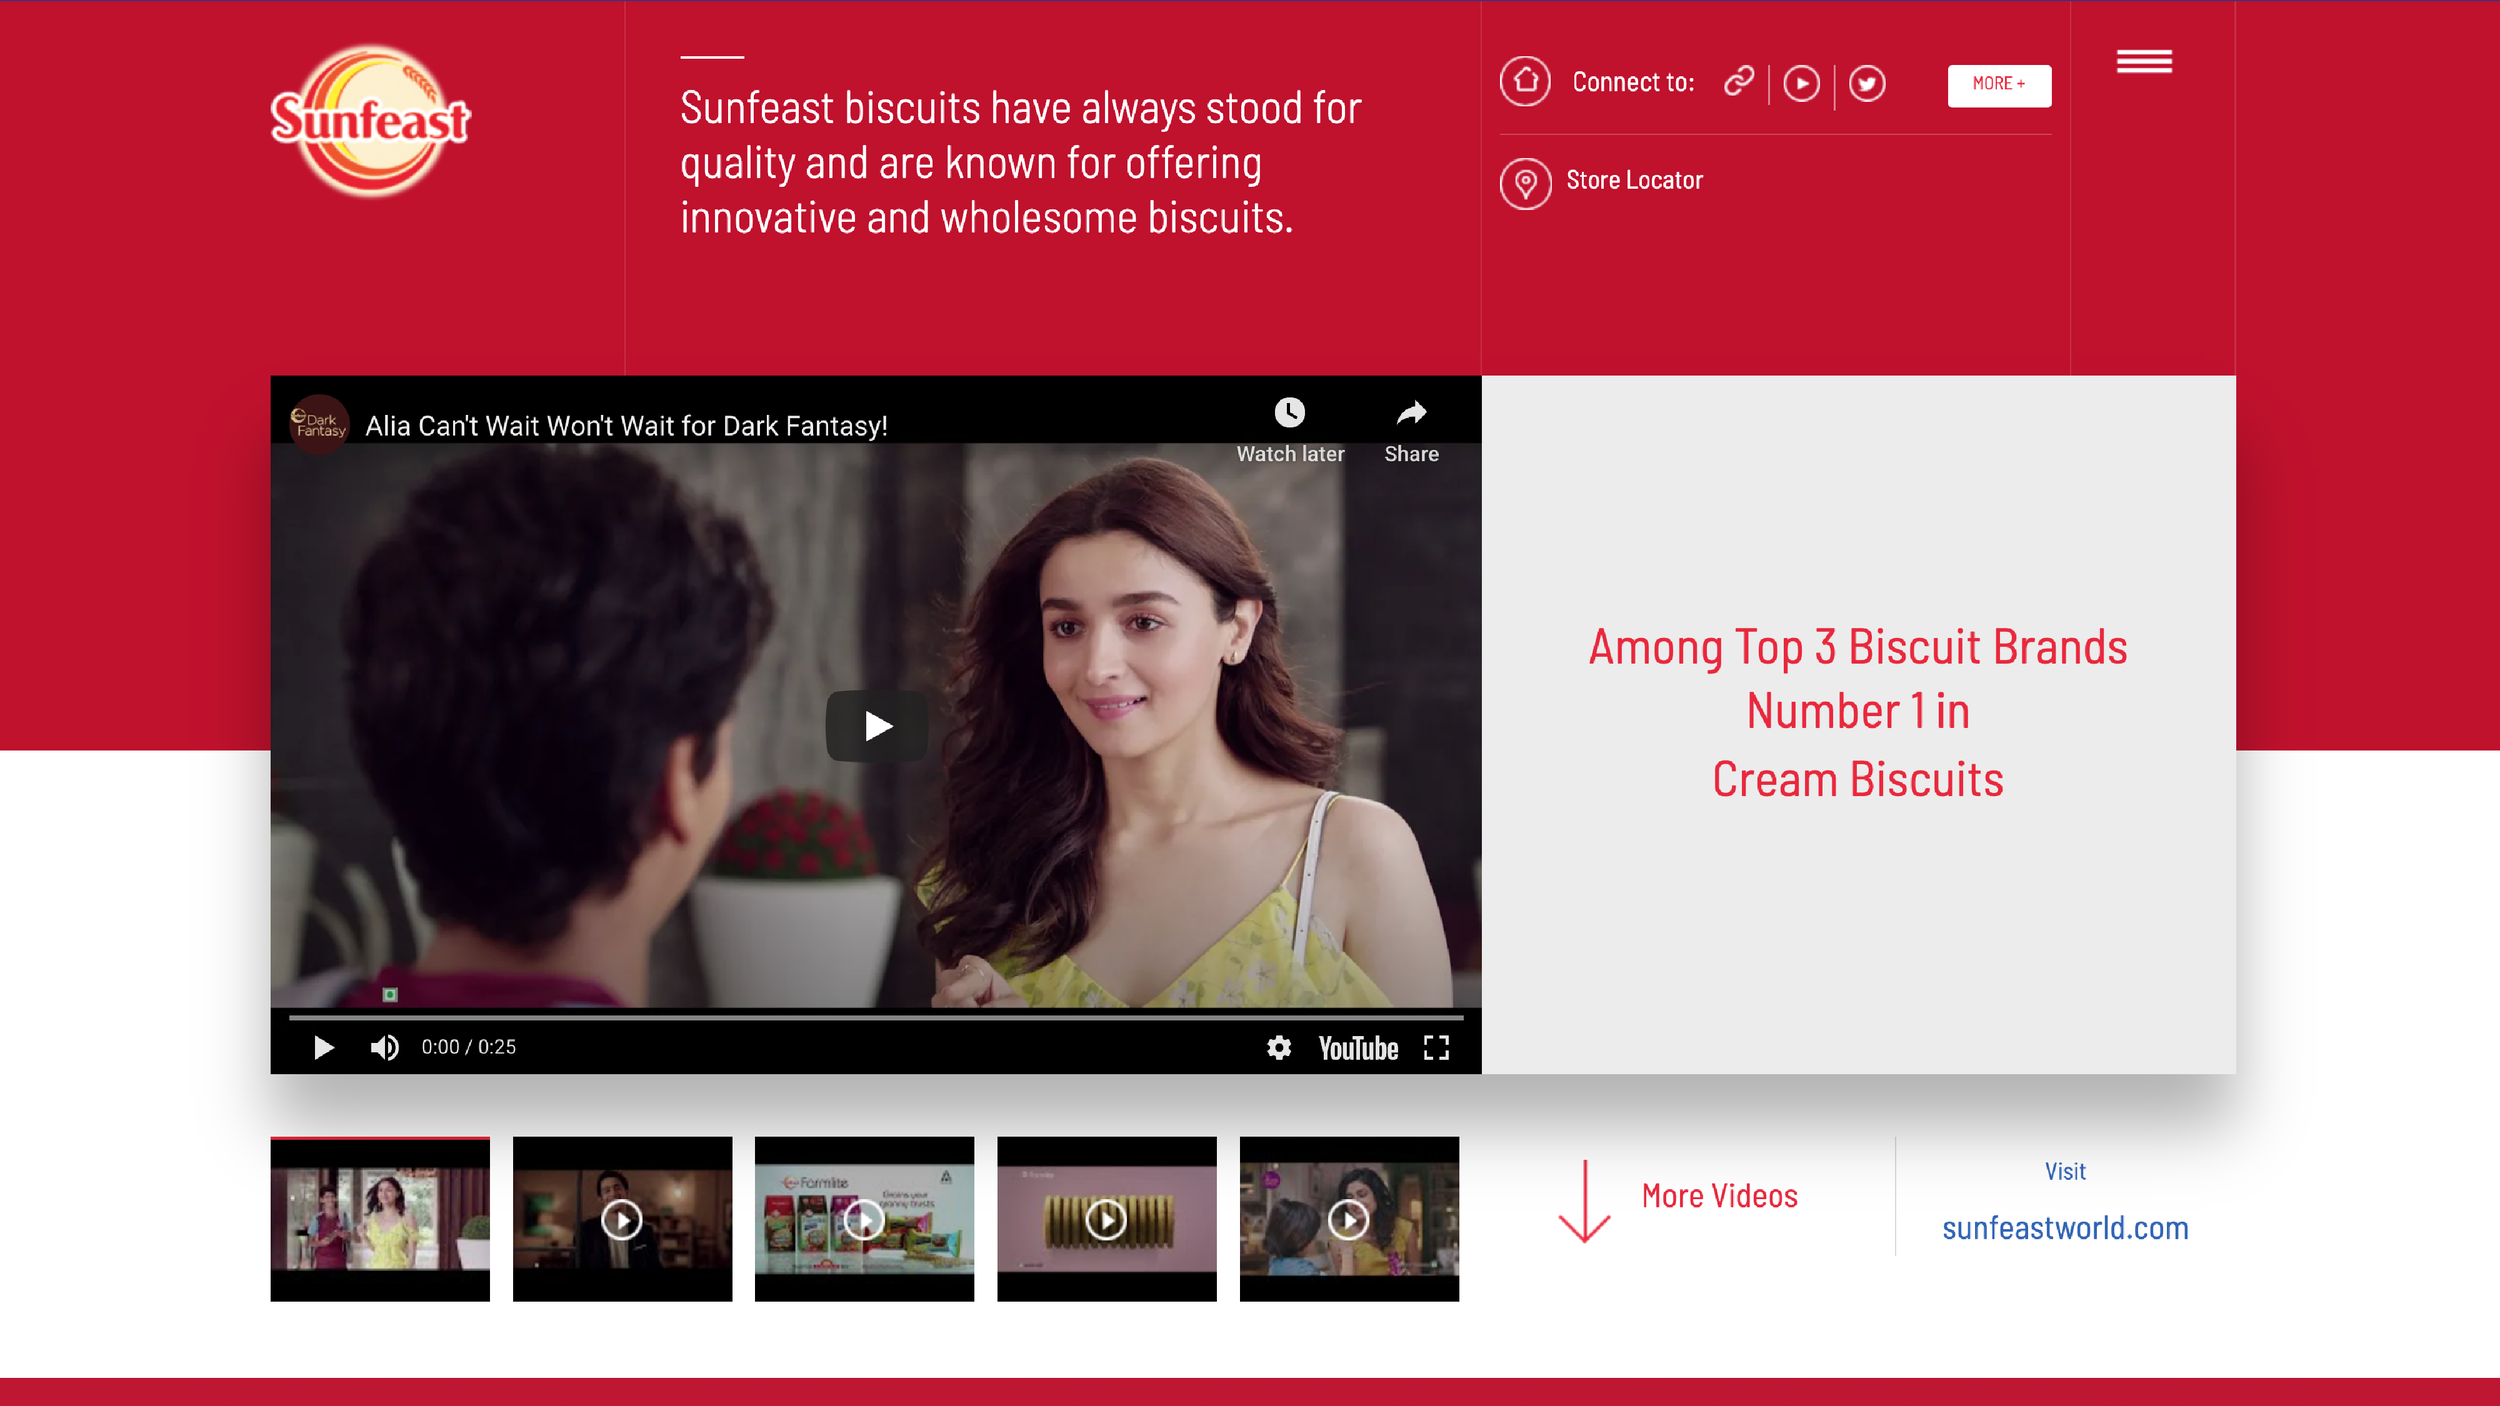Play the Farmlite products thumbnail
Image resolution: width=2500 pixels, height=1406 pixels.
click(x=864, y=1219)
